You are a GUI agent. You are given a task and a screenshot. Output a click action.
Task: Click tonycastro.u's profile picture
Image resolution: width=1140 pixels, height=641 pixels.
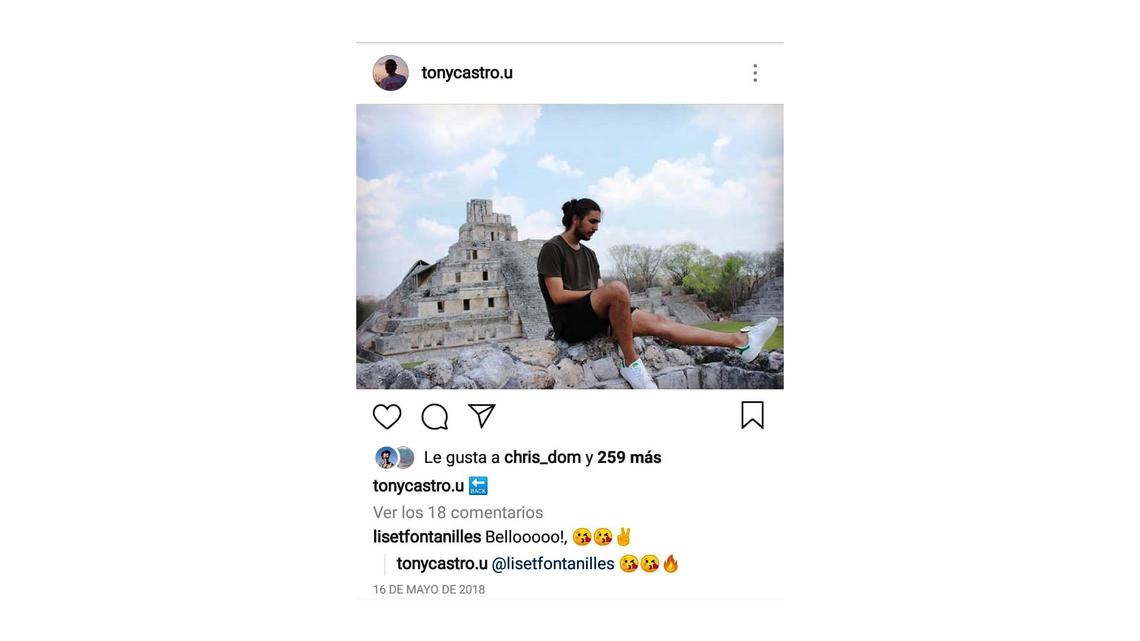[391, 71]
